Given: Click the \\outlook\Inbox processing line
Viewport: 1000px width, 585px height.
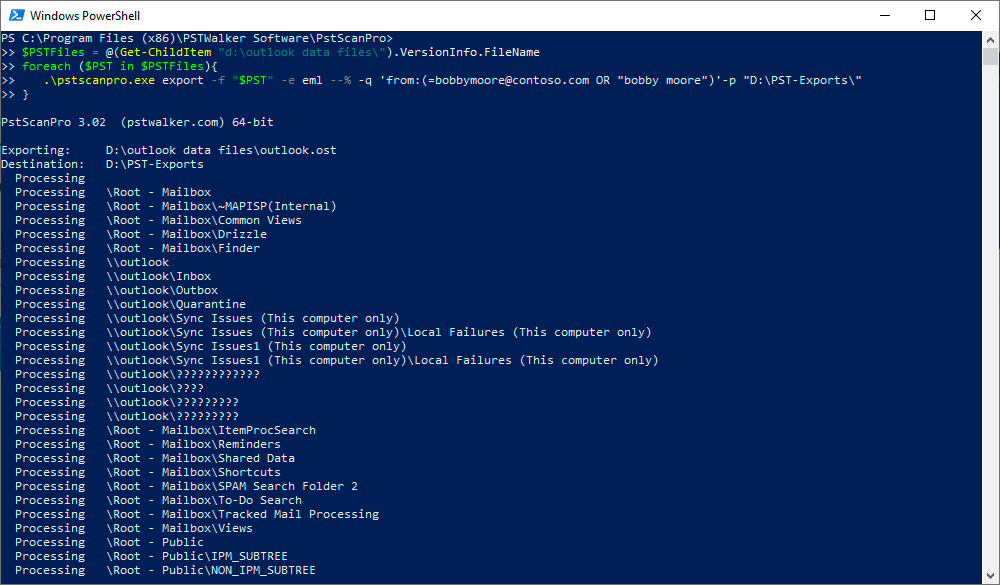Looking at the screenshot, I should pos(159,276).
